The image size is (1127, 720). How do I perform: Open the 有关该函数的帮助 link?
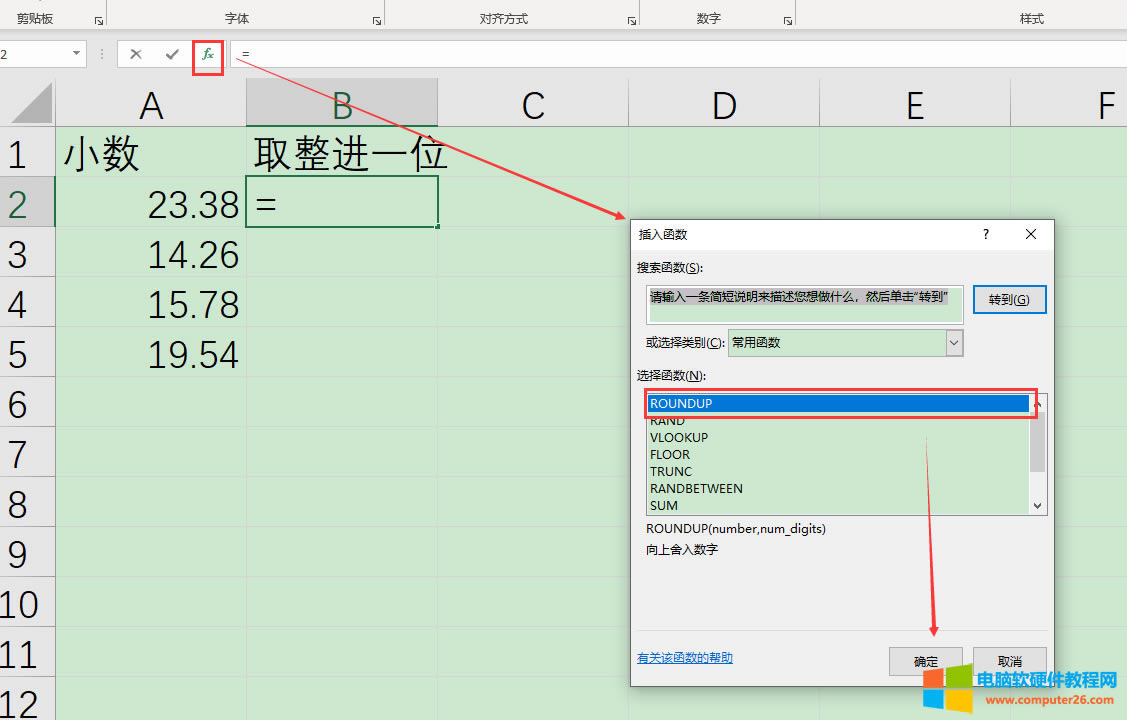[x=685, y=658]
